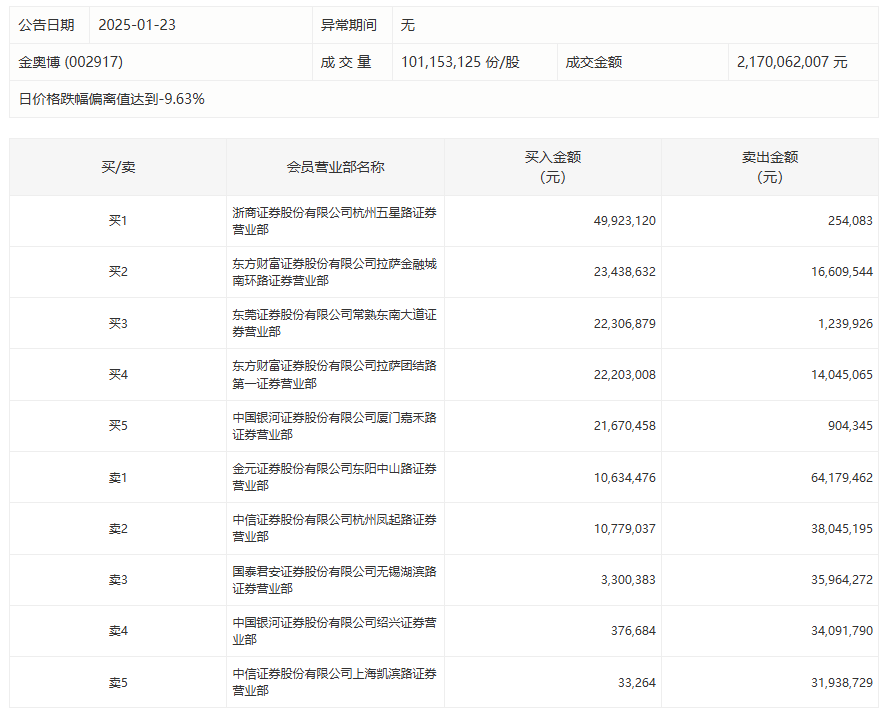The image size is (886, 713).
Task: Select the 卖4 row label
Action: tap(118, 631)
